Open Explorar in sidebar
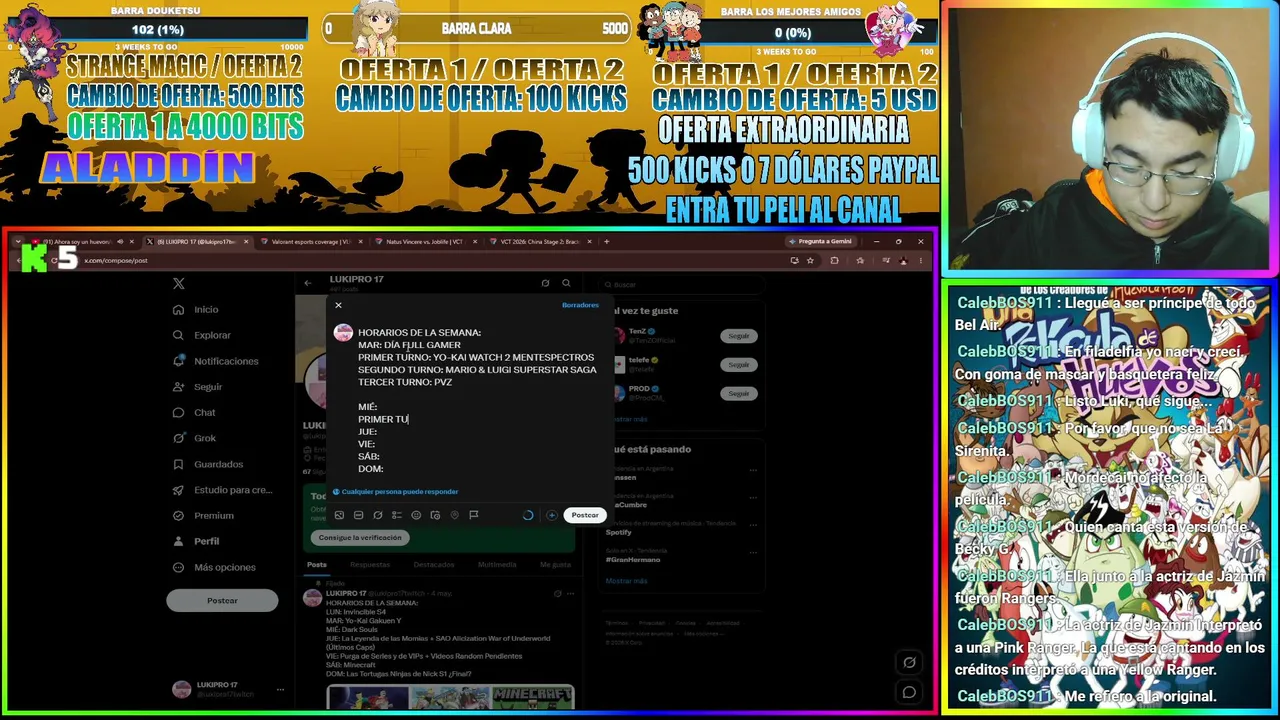The image size is (1280, 720). 202,335
